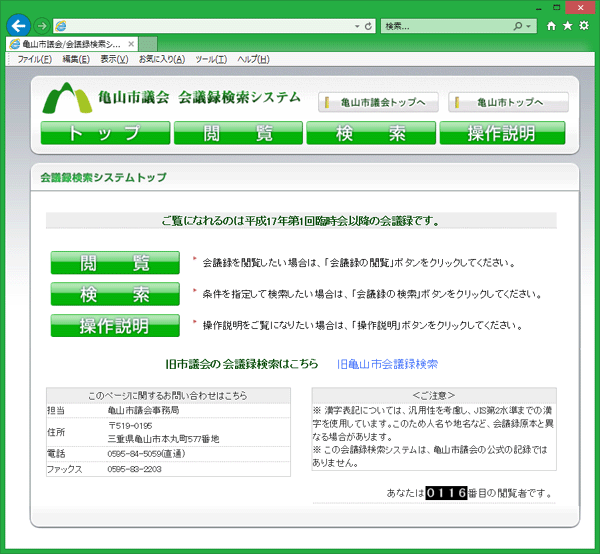Click the このページに関するお問い合わせはこちら table header
The image size is (600, 554).
pos(168,395)
